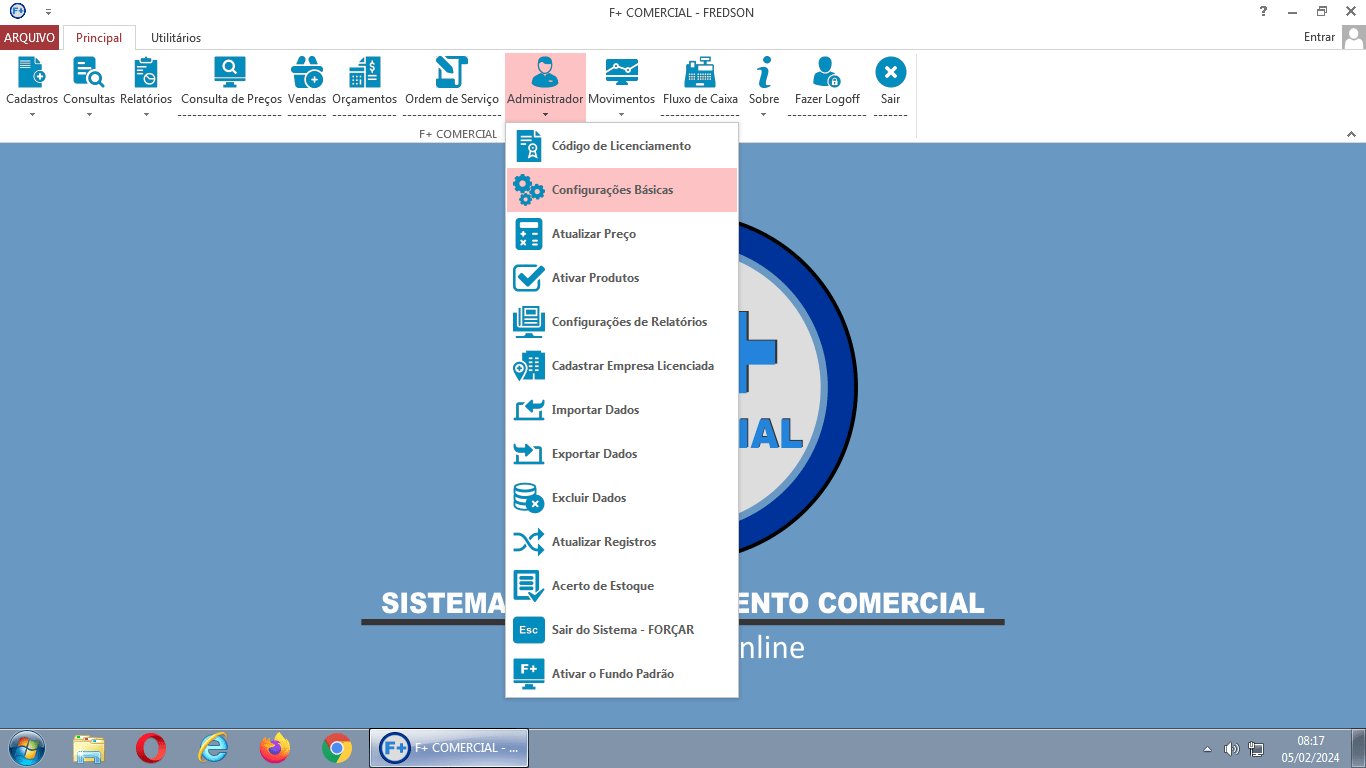Select Cadastrar Empresa Licenciada entry
This screenshot has width=1366, height=768.
click(622, 366)
